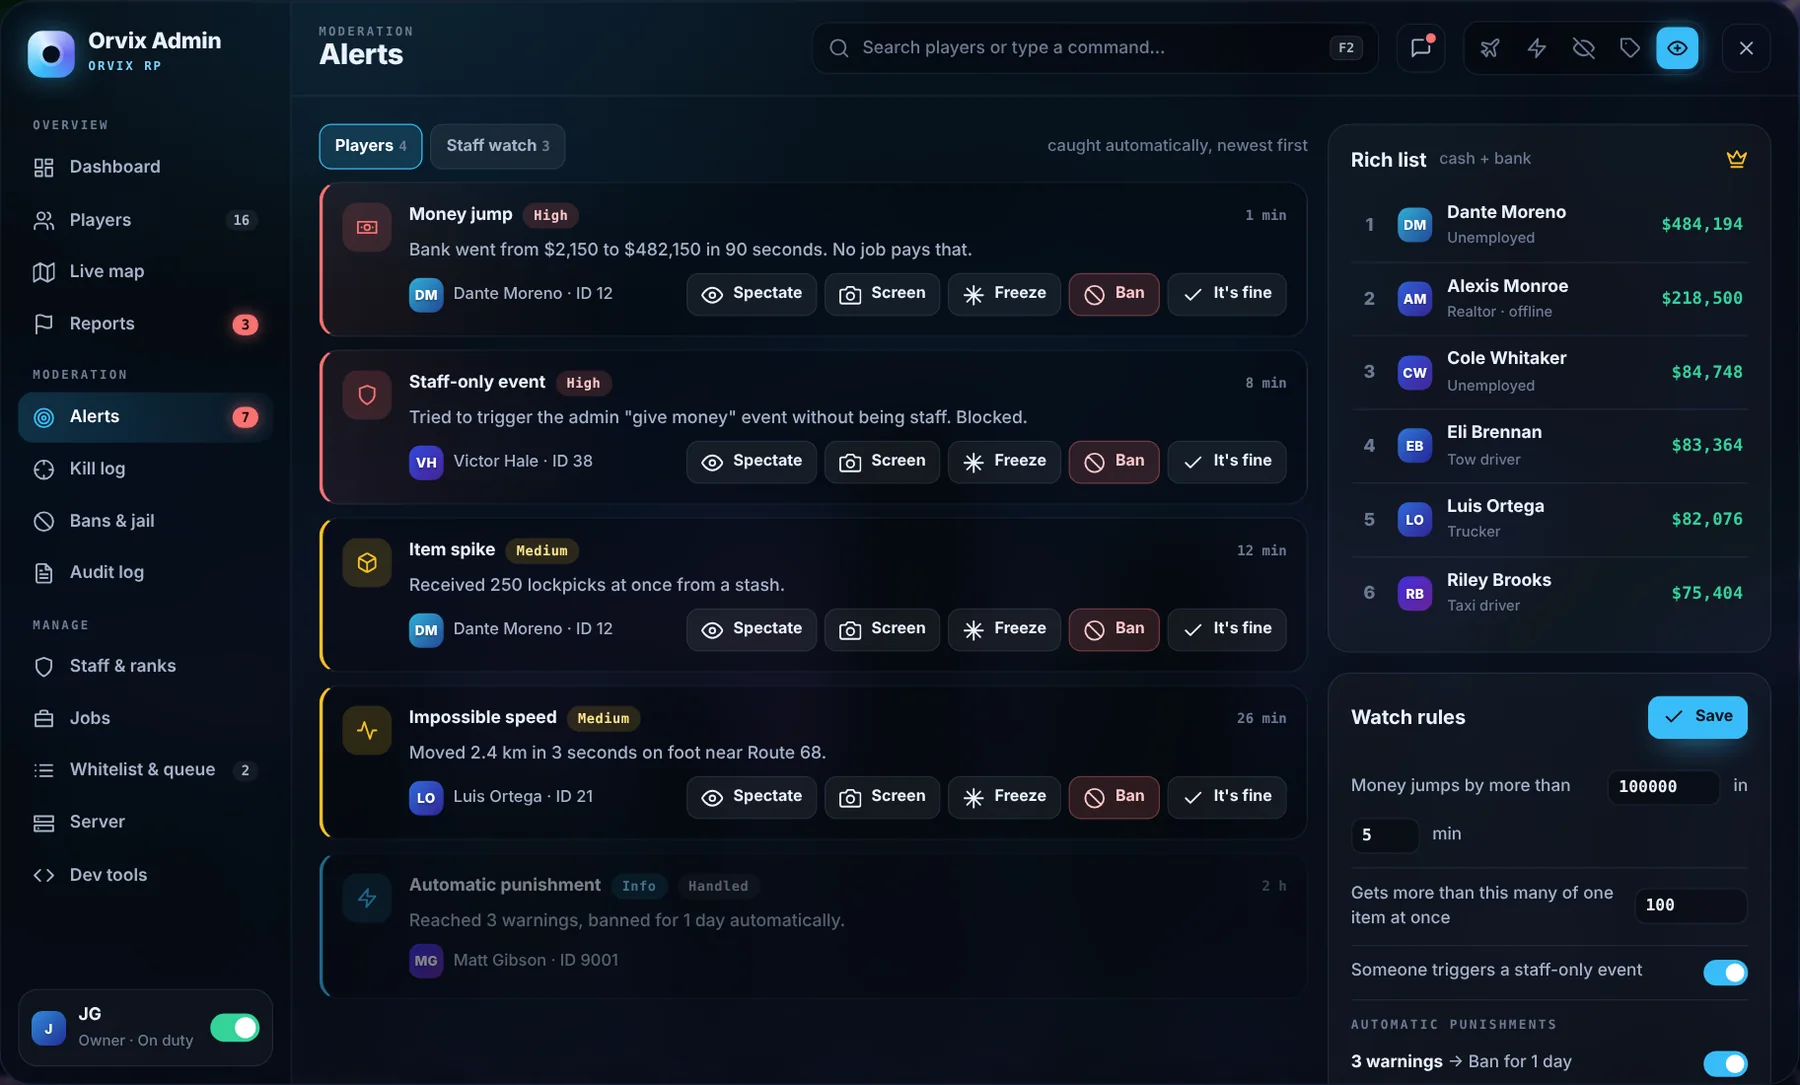Open the Live map page

[145, 272]
